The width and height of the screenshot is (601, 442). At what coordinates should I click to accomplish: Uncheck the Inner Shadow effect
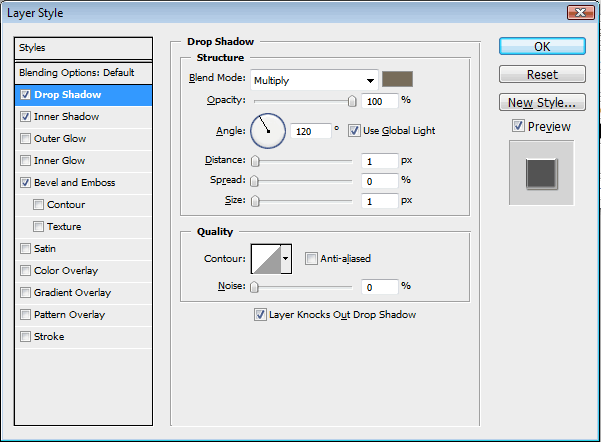pyautogui.click(x=25, y=117)
